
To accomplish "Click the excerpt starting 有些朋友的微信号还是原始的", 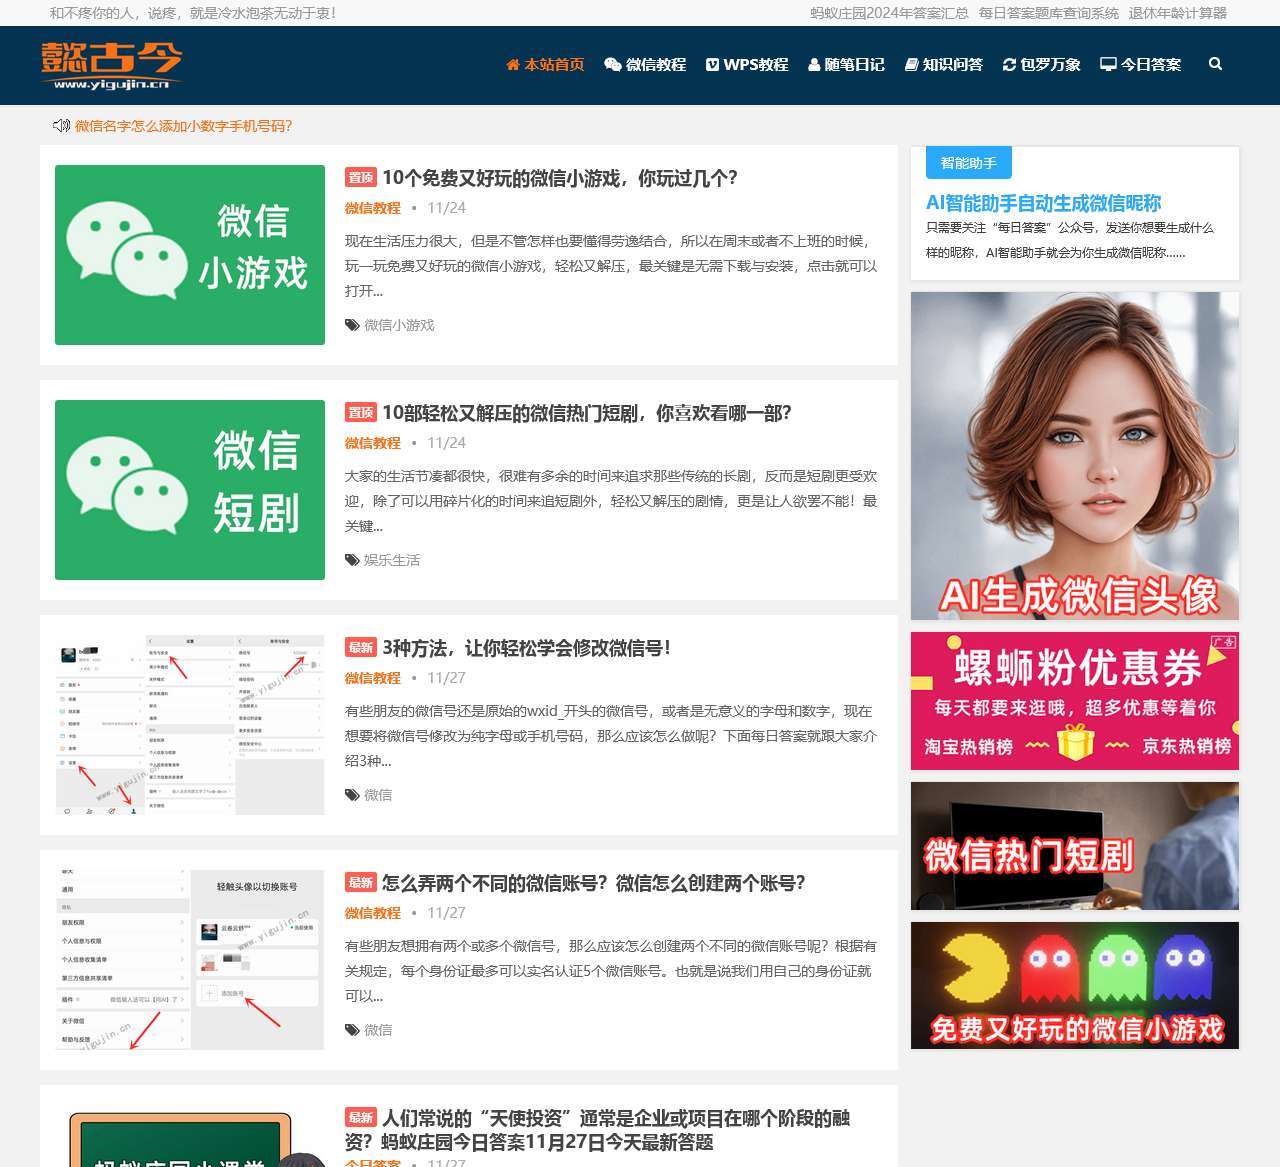I will point(611,736).
